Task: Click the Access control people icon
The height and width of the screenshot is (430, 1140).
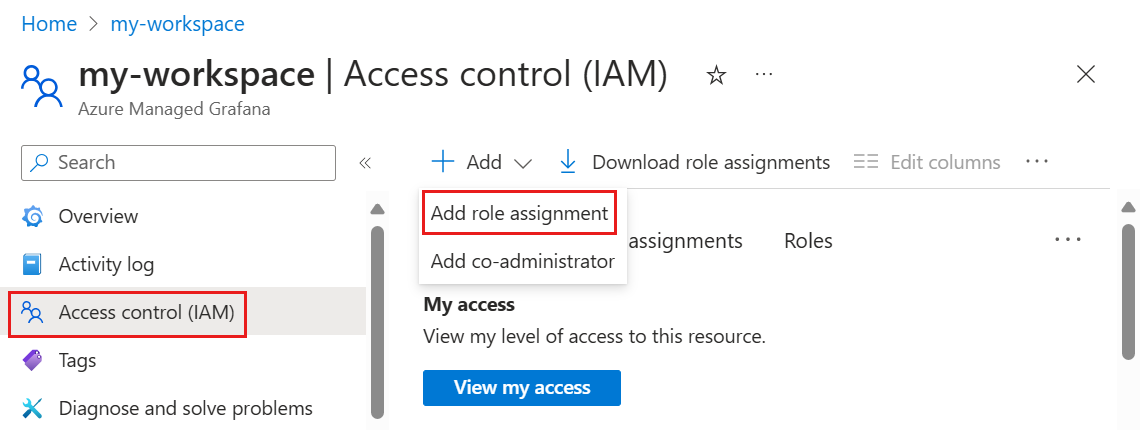Action: [33, 313]
